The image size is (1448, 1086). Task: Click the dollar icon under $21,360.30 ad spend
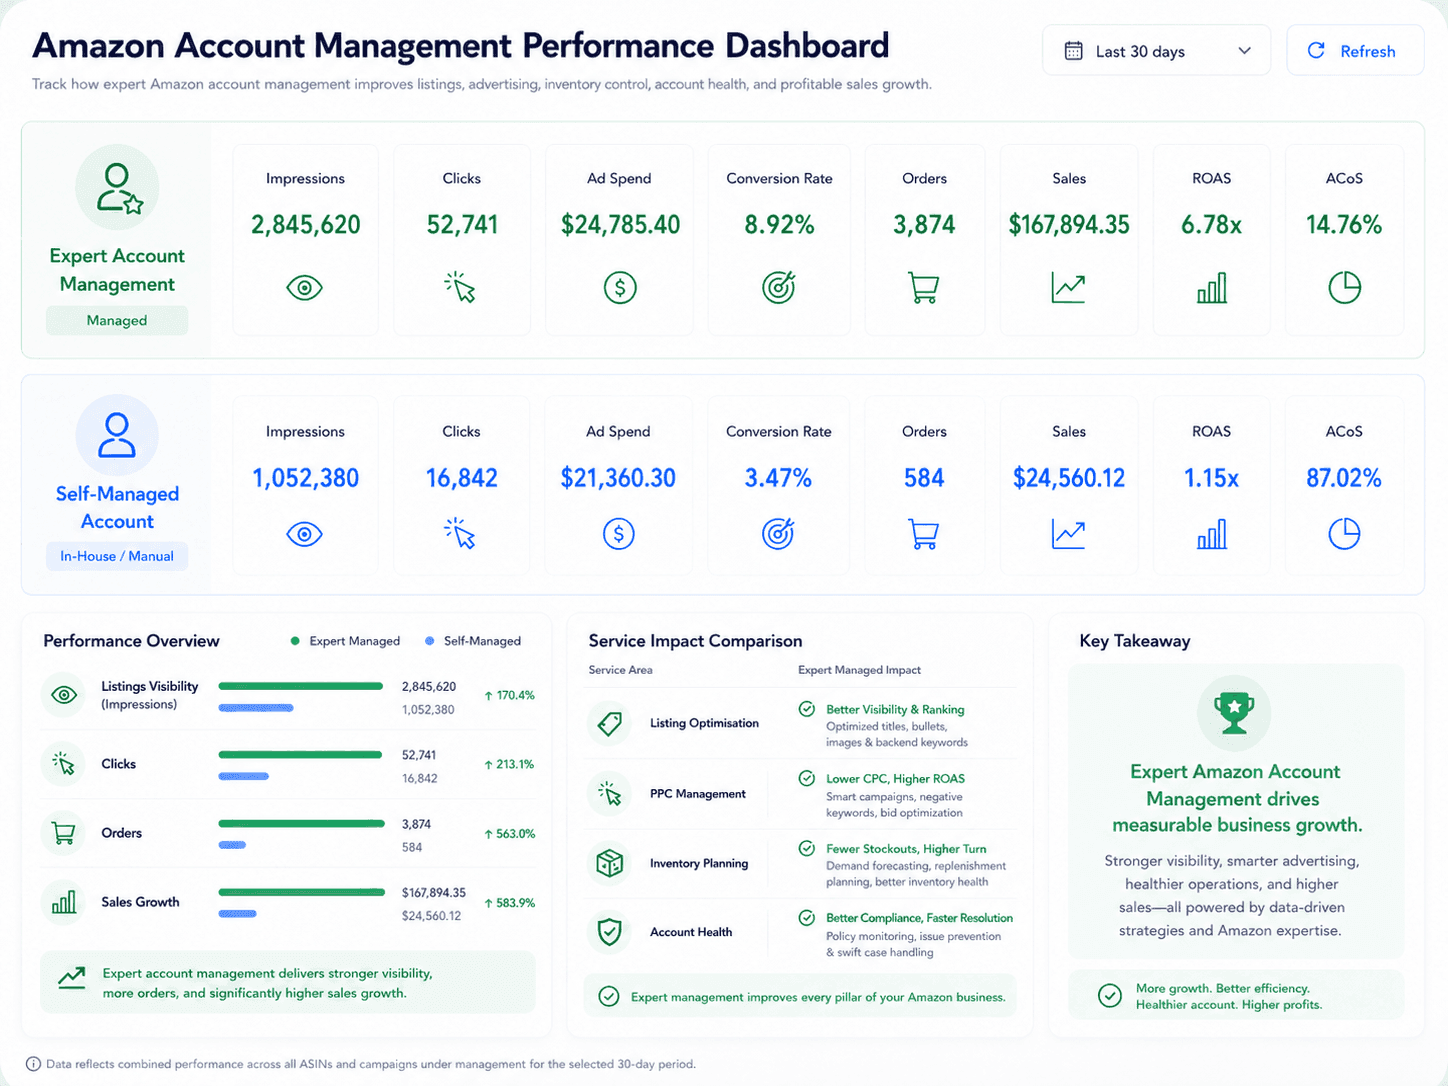pos(619,534)
